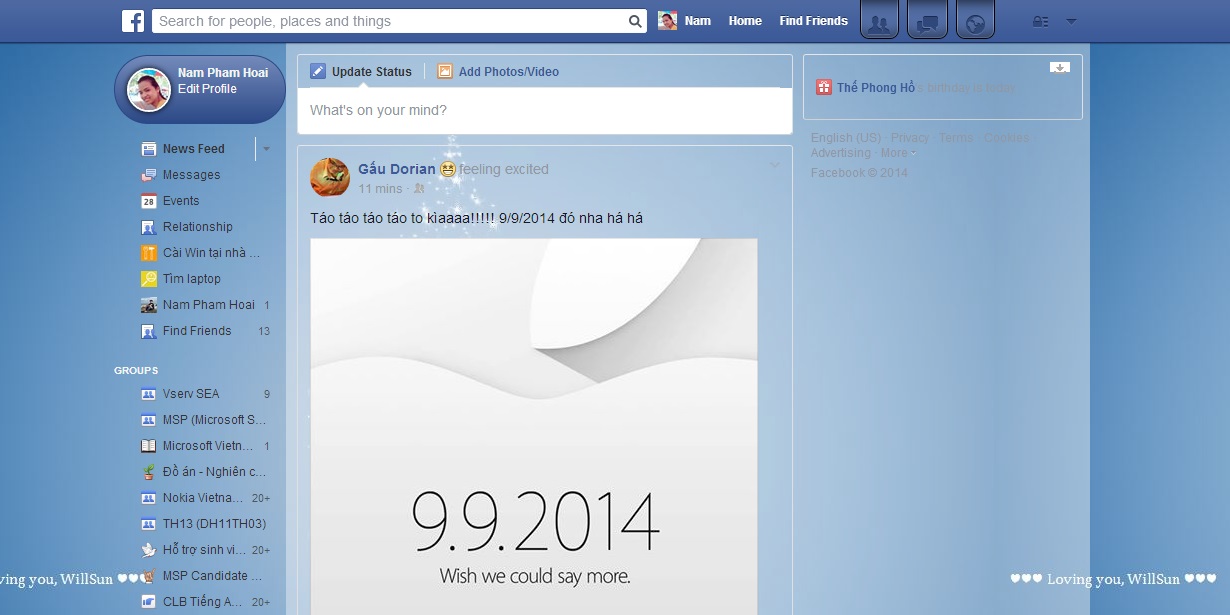Image resolution: width=1230 pixels, height=615 pixels.
Task: Click the Microsoft Vietn... group book icon
Action: [x=148, y=446]
